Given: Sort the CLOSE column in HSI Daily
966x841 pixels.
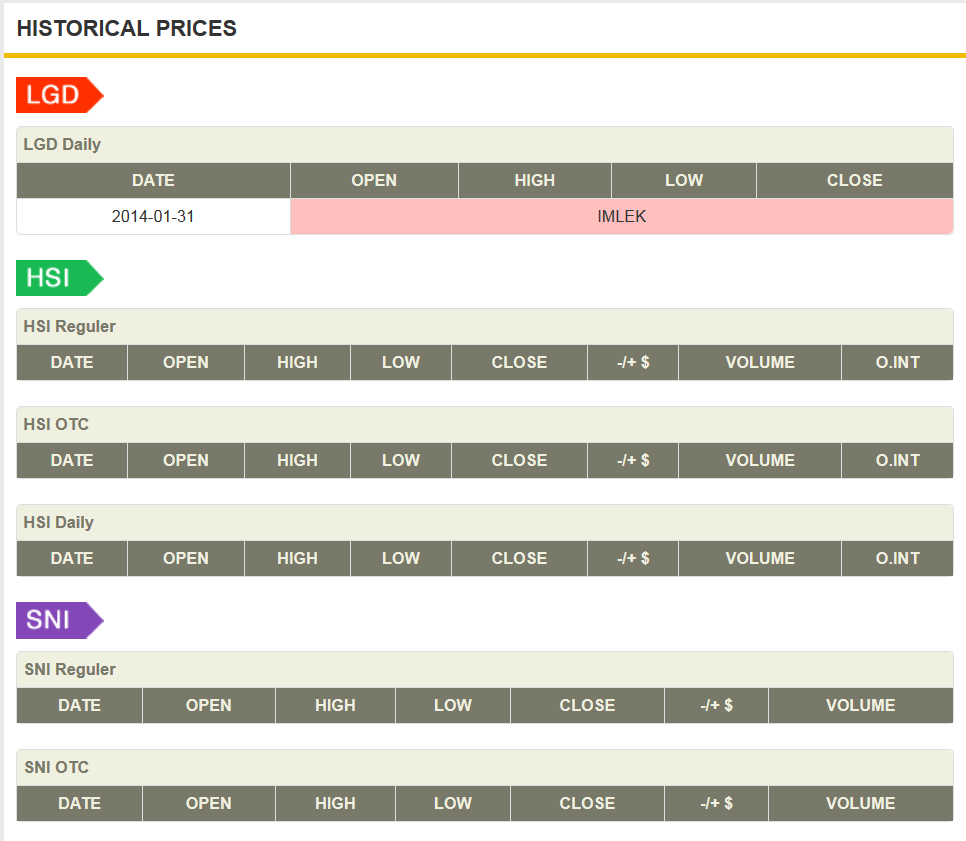Looking at the screenshot, I should [518, 558].
